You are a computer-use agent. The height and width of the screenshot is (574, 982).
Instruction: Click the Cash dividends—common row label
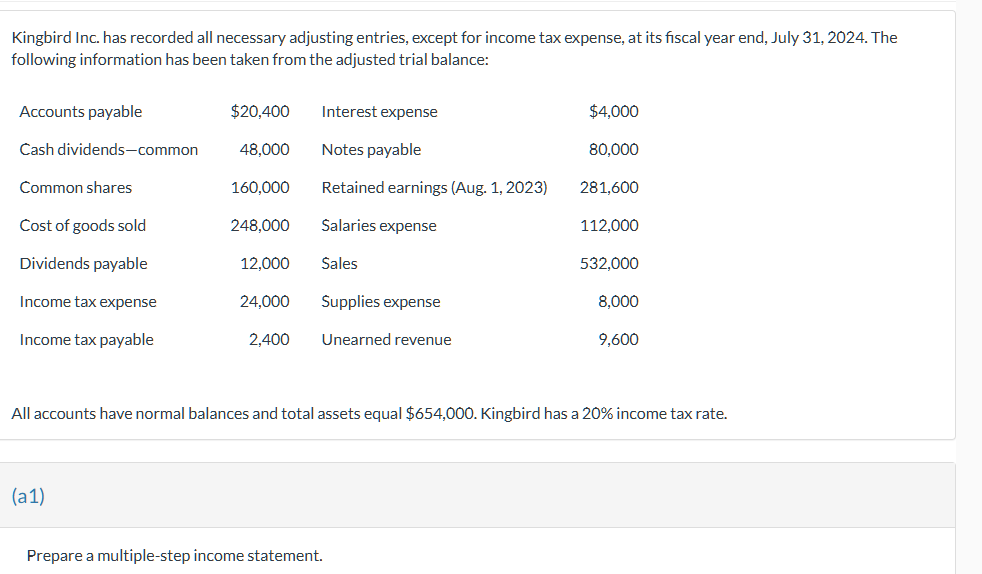[x=109, y=150]
